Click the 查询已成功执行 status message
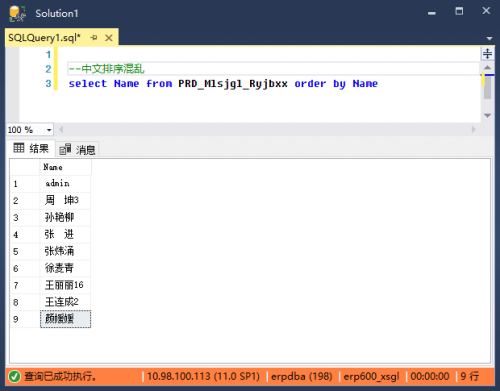 point(60,376)
